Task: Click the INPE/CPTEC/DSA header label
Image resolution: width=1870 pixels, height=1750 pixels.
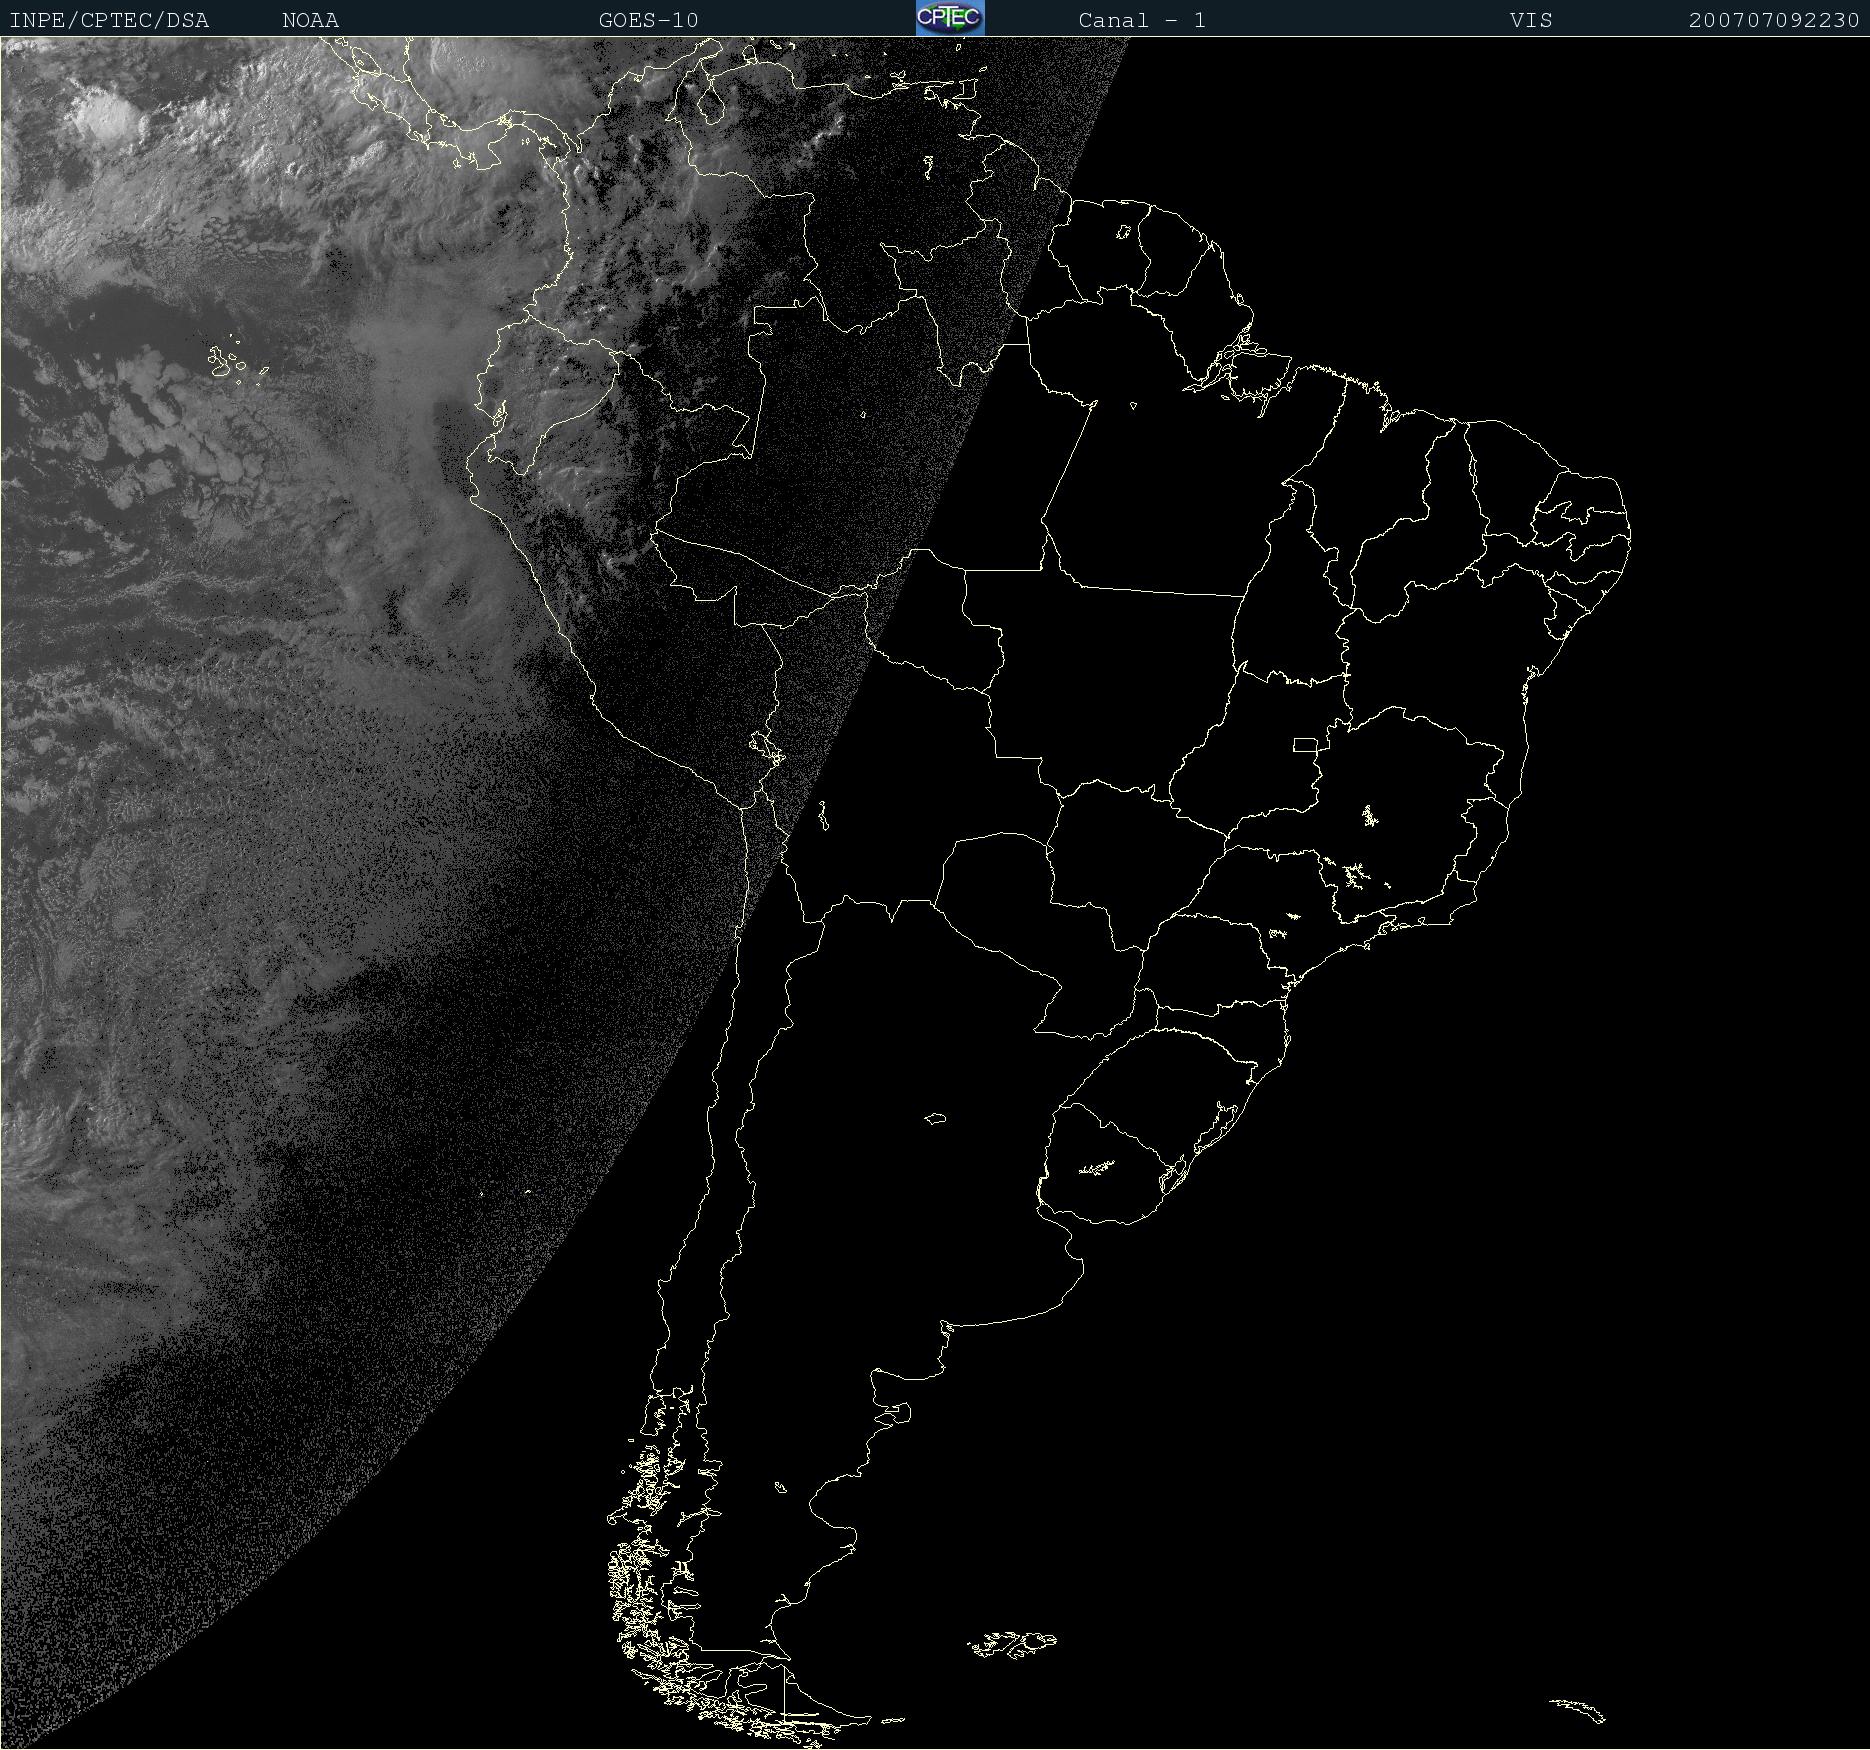Action: click(109, 20)
